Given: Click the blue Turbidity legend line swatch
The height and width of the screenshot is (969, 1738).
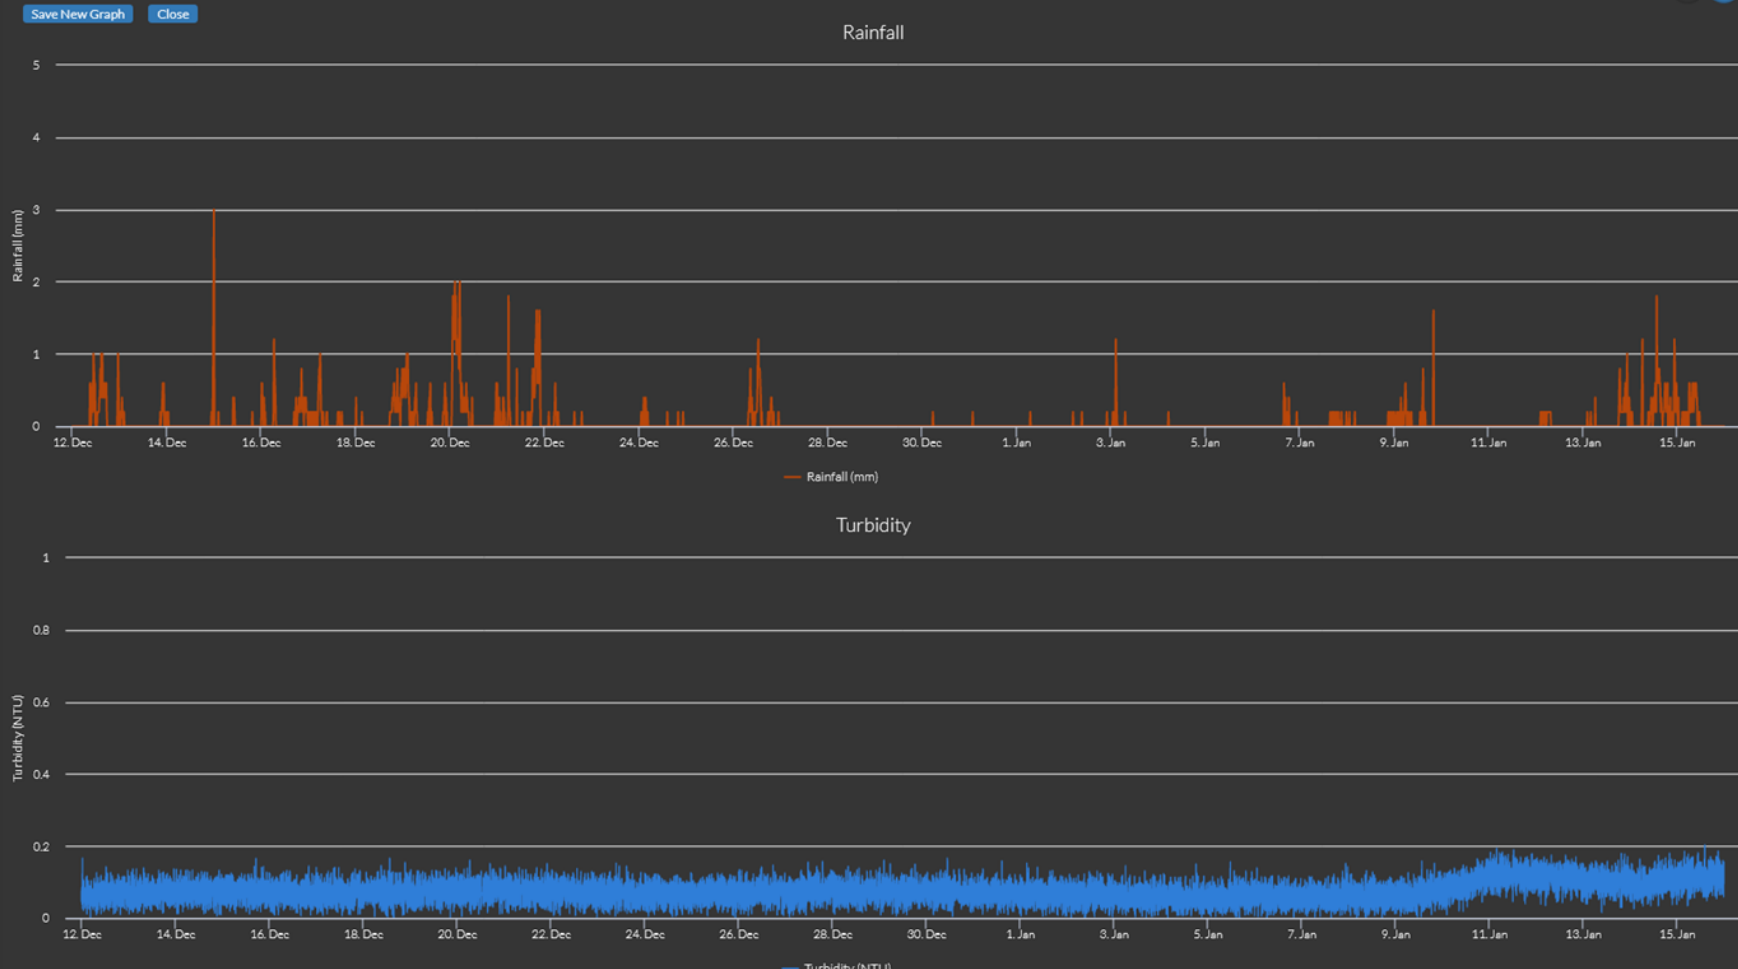Looking at the screenshot, I should (790, 966).
